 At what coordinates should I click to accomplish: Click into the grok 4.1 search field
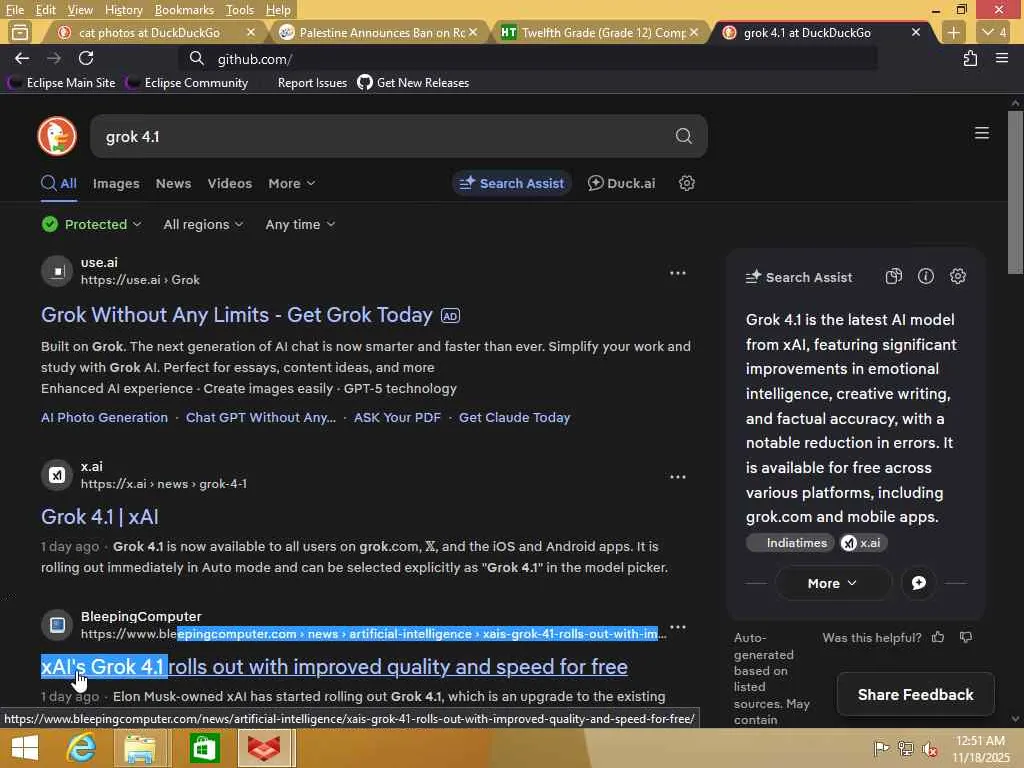point(385,136)
